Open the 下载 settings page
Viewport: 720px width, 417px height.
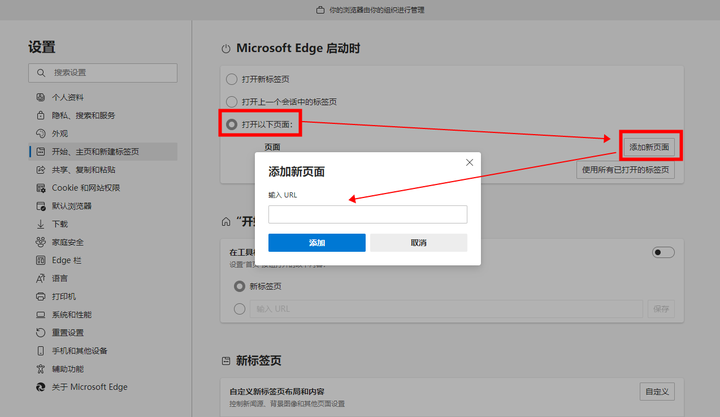tap(103, 224)
